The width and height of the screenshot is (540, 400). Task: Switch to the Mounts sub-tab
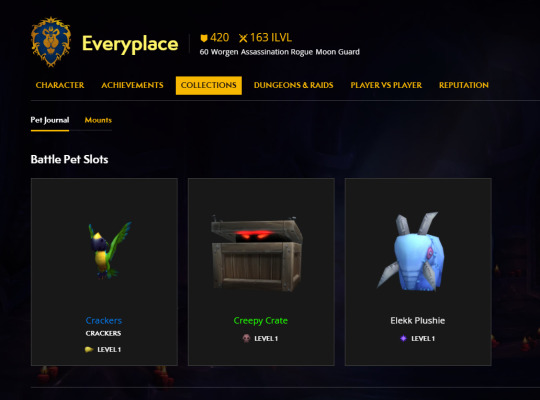98,120
